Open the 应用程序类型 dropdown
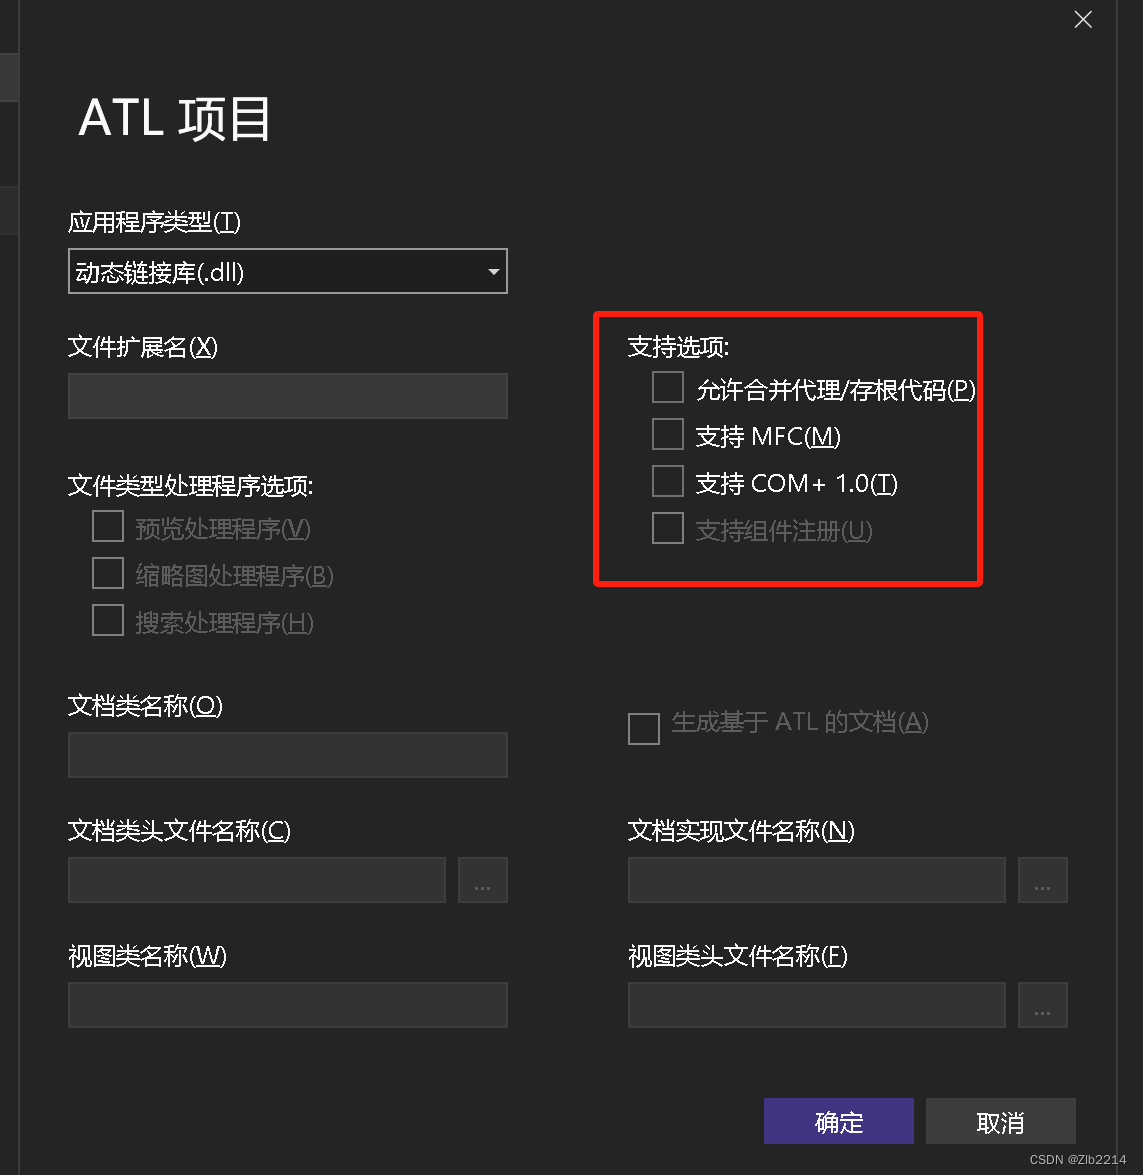The width and height of the screenshot is (1143, 1175). 287,271
